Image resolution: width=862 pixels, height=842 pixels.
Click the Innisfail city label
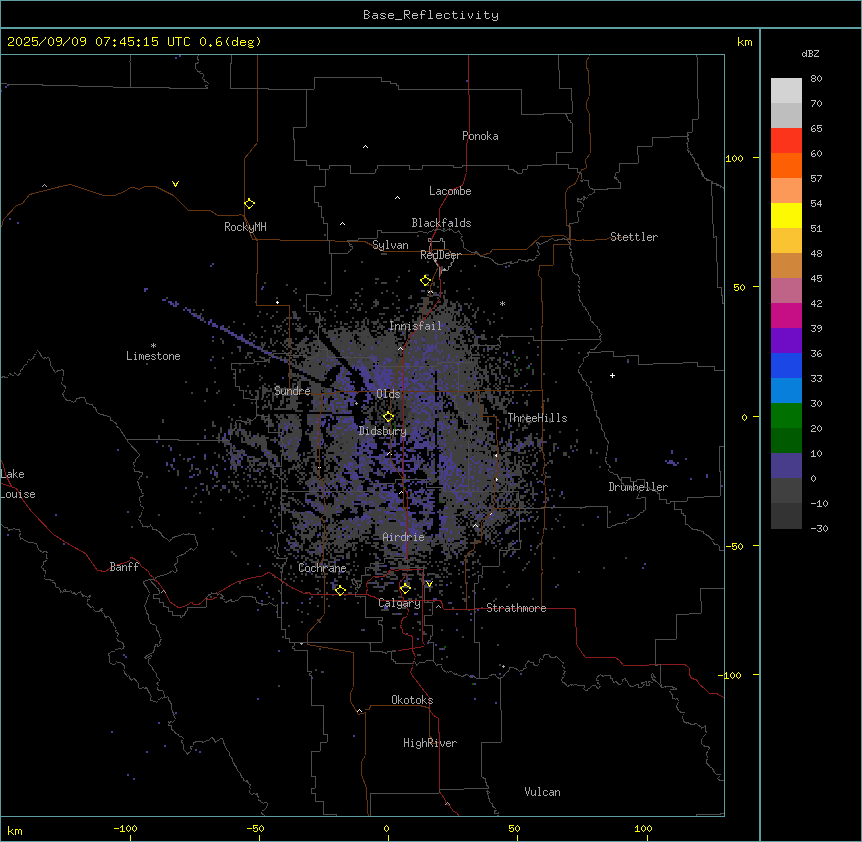[x=415, y=326]
